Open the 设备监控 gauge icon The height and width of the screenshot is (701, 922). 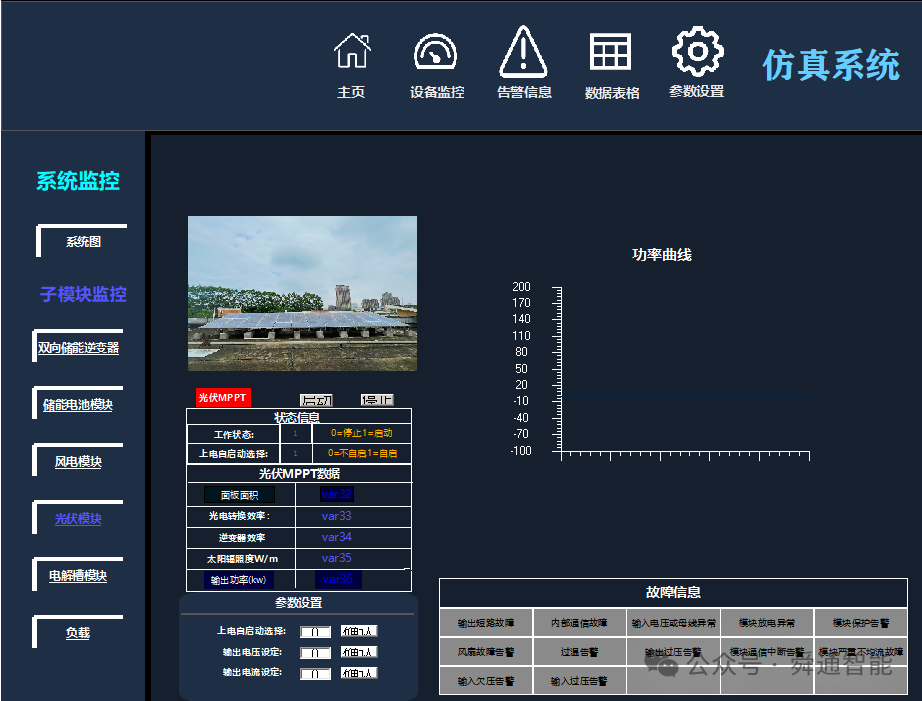435,52
